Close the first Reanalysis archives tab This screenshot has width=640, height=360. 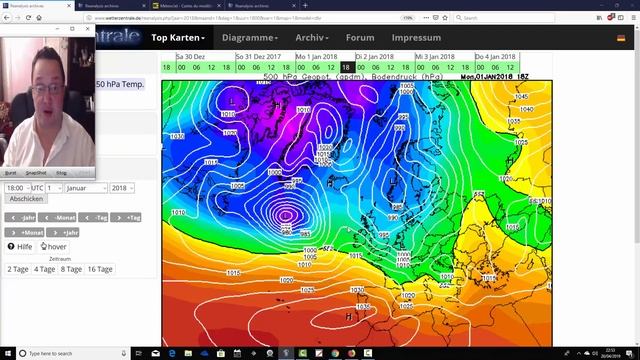tap(69, 6)
